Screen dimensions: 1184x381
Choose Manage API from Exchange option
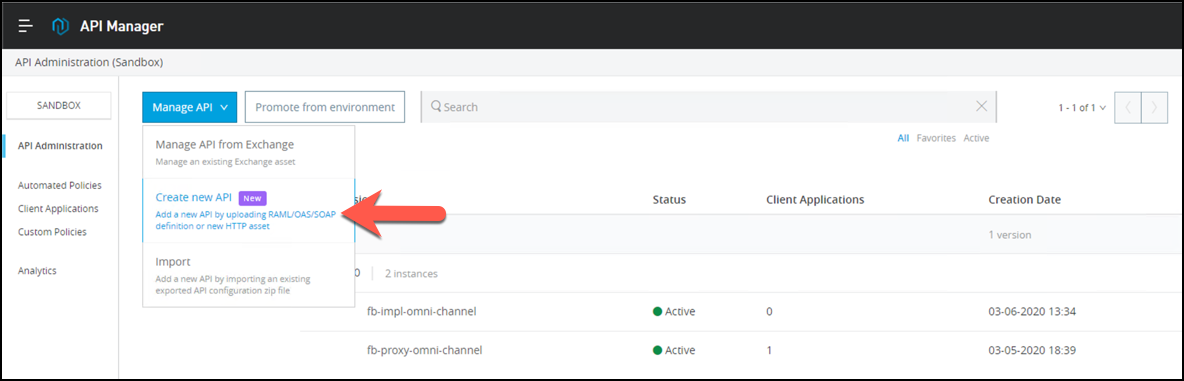pyautogui.click(x=248, y=152)
